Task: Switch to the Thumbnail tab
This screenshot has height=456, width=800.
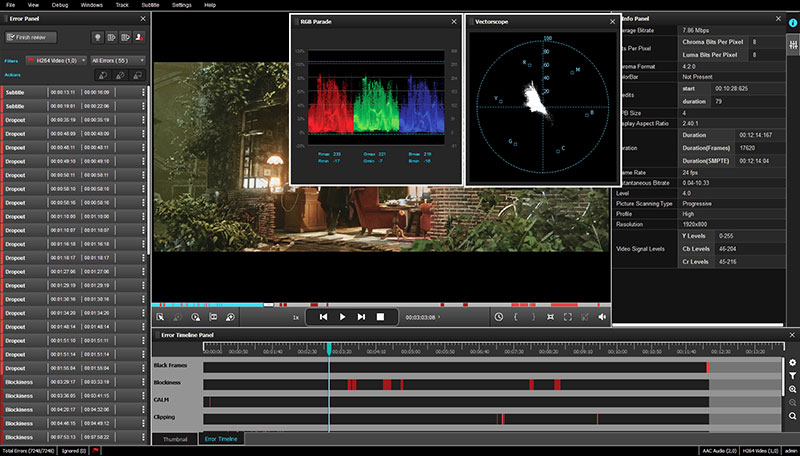Action: click(x=175, y=439)
